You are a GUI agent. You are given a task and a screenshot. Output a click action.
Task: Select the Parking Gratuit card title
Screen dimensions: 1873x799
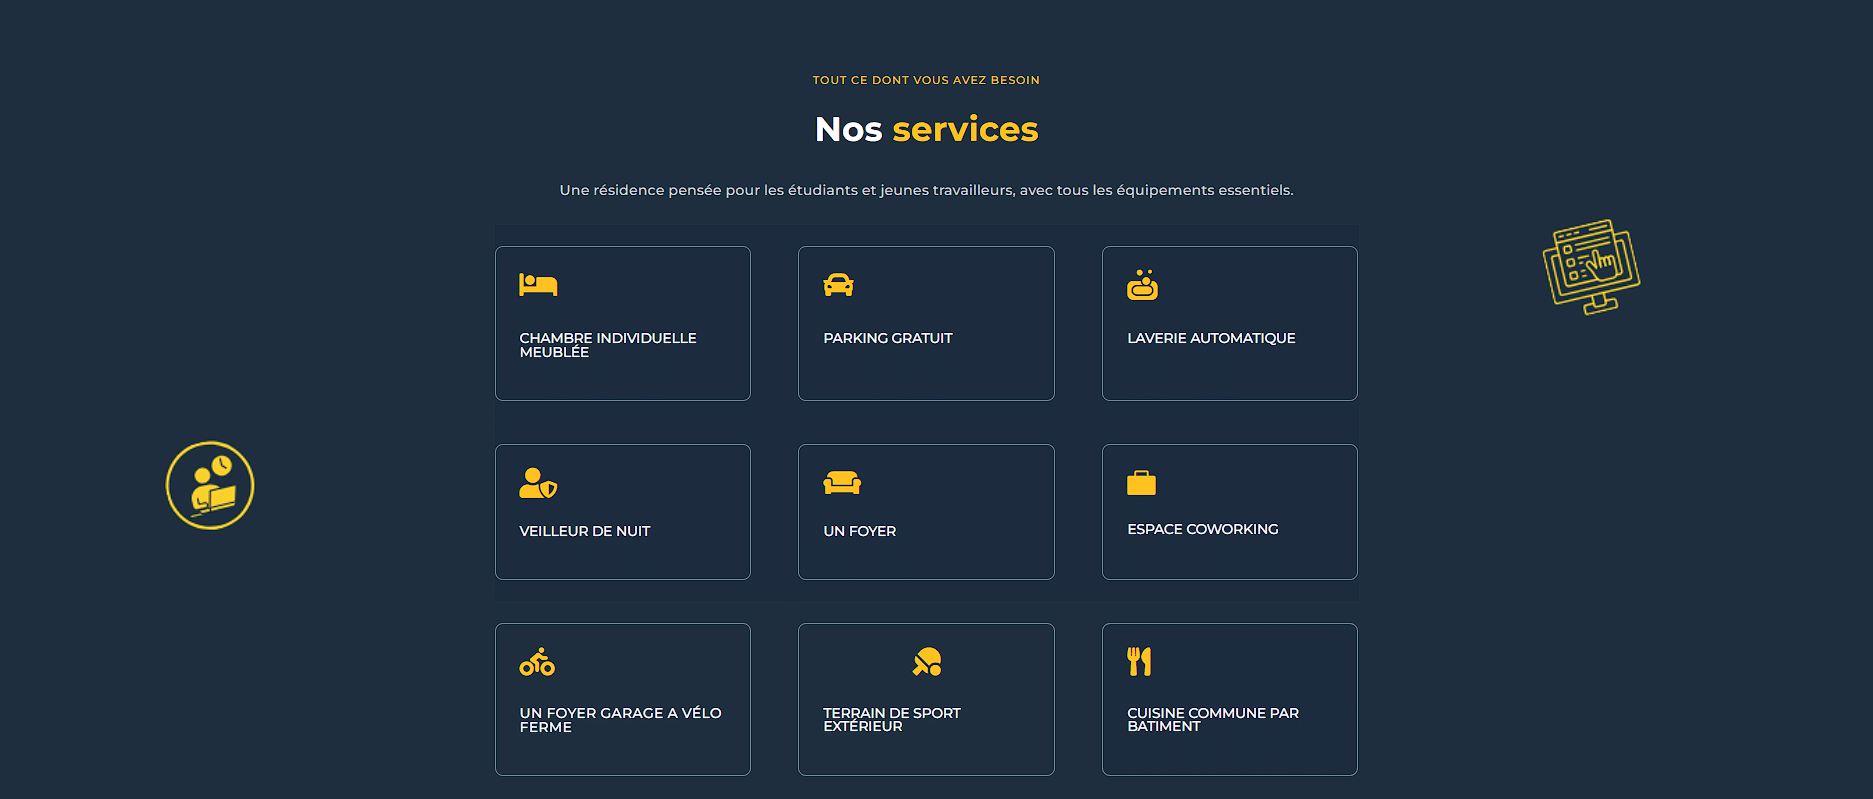point(887,338)
